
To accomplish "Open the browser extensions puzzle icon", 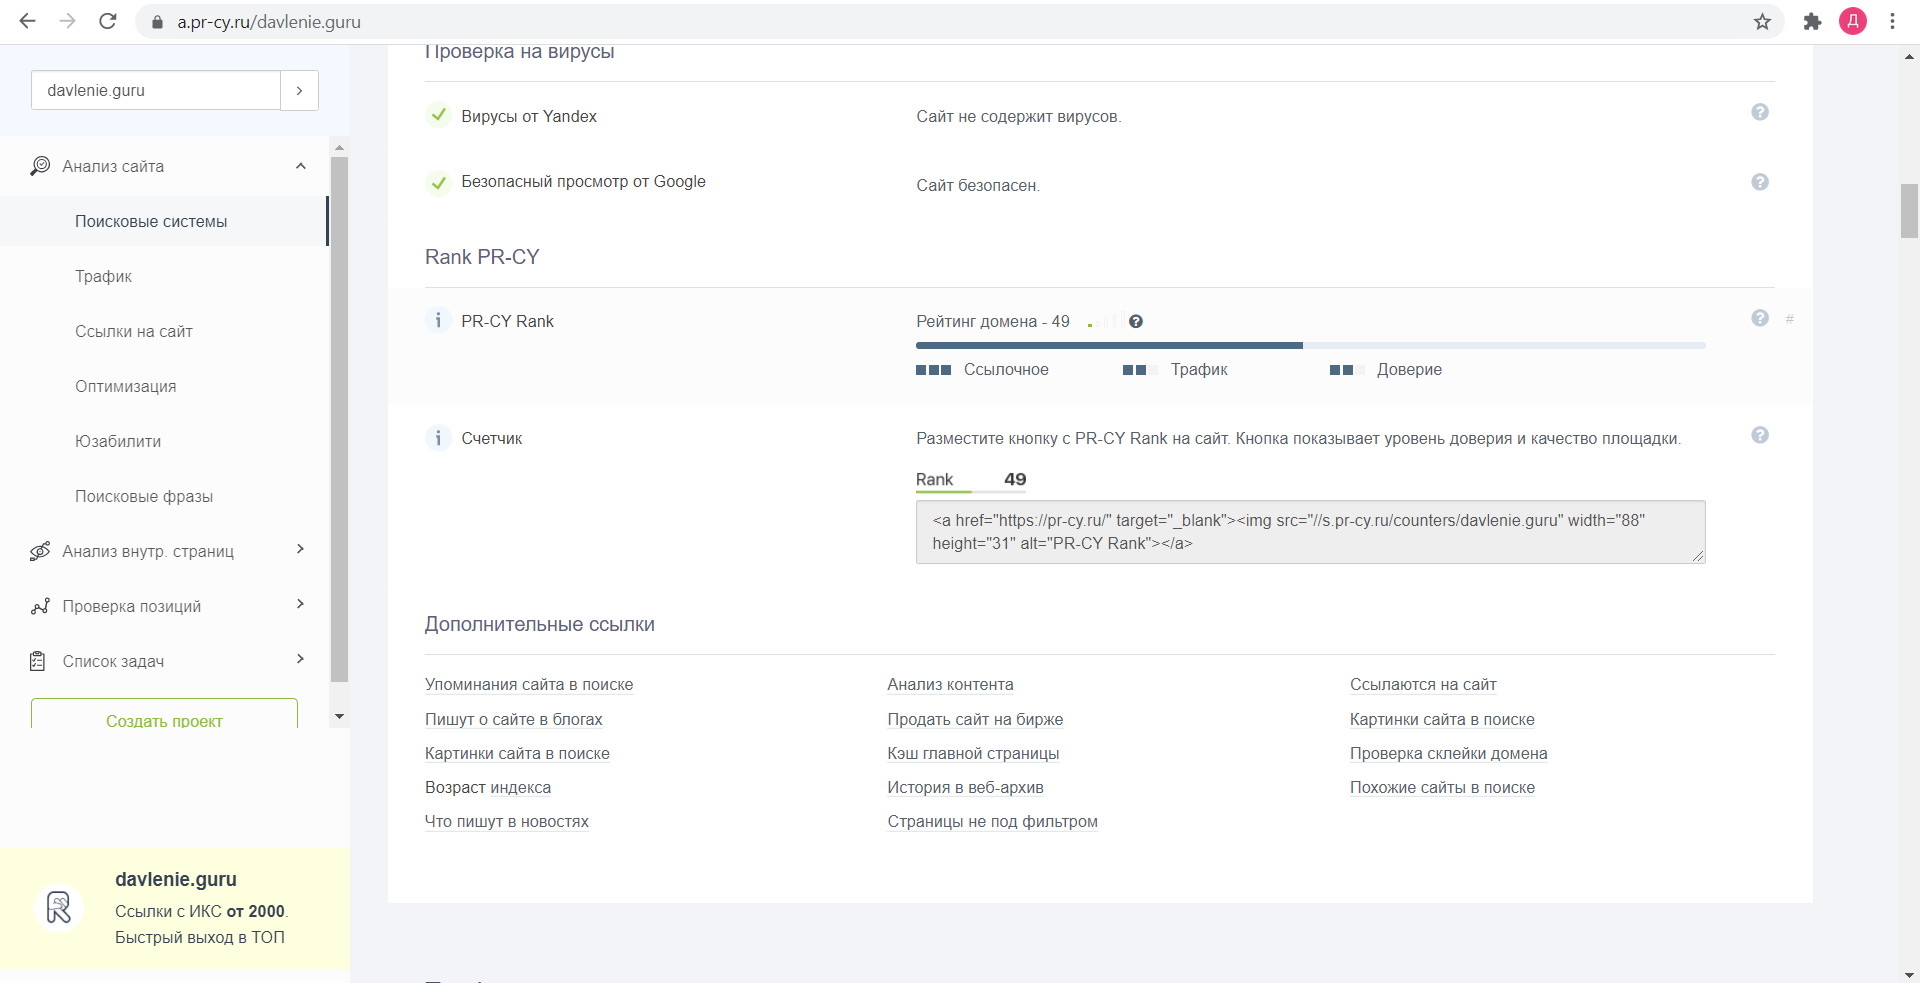I will 1812,21.
